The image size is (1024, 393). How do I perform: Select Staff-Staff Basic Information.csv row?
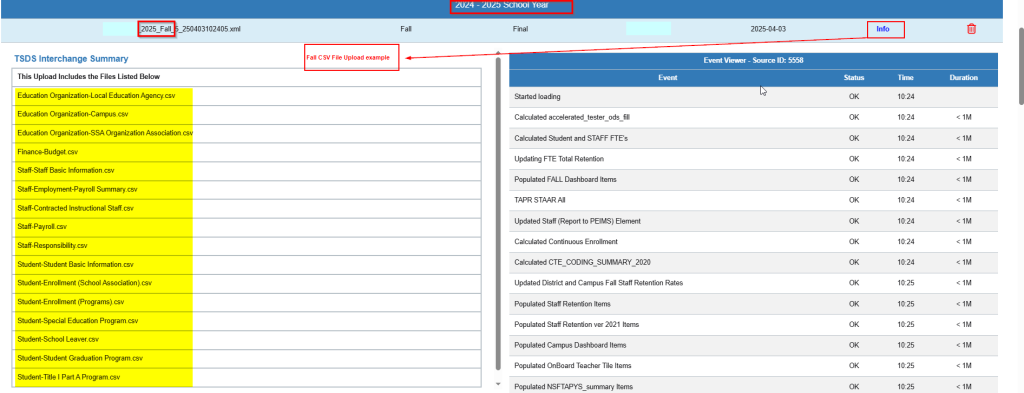(247, 170)
